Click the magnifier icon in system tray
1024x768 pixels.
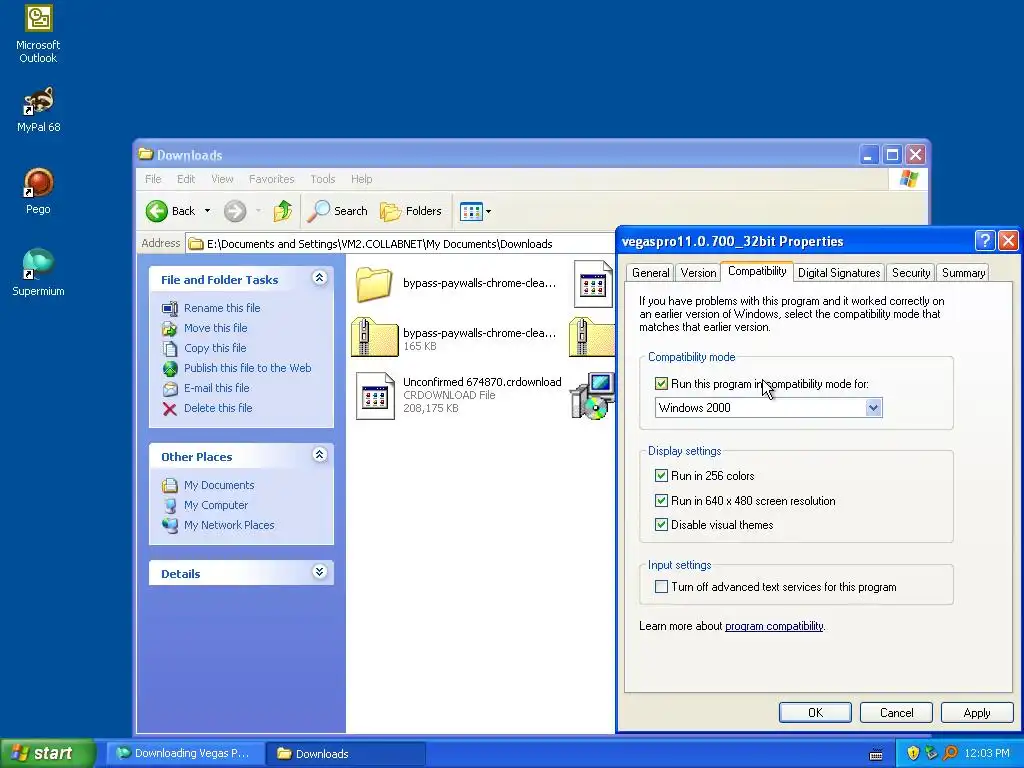950,753
